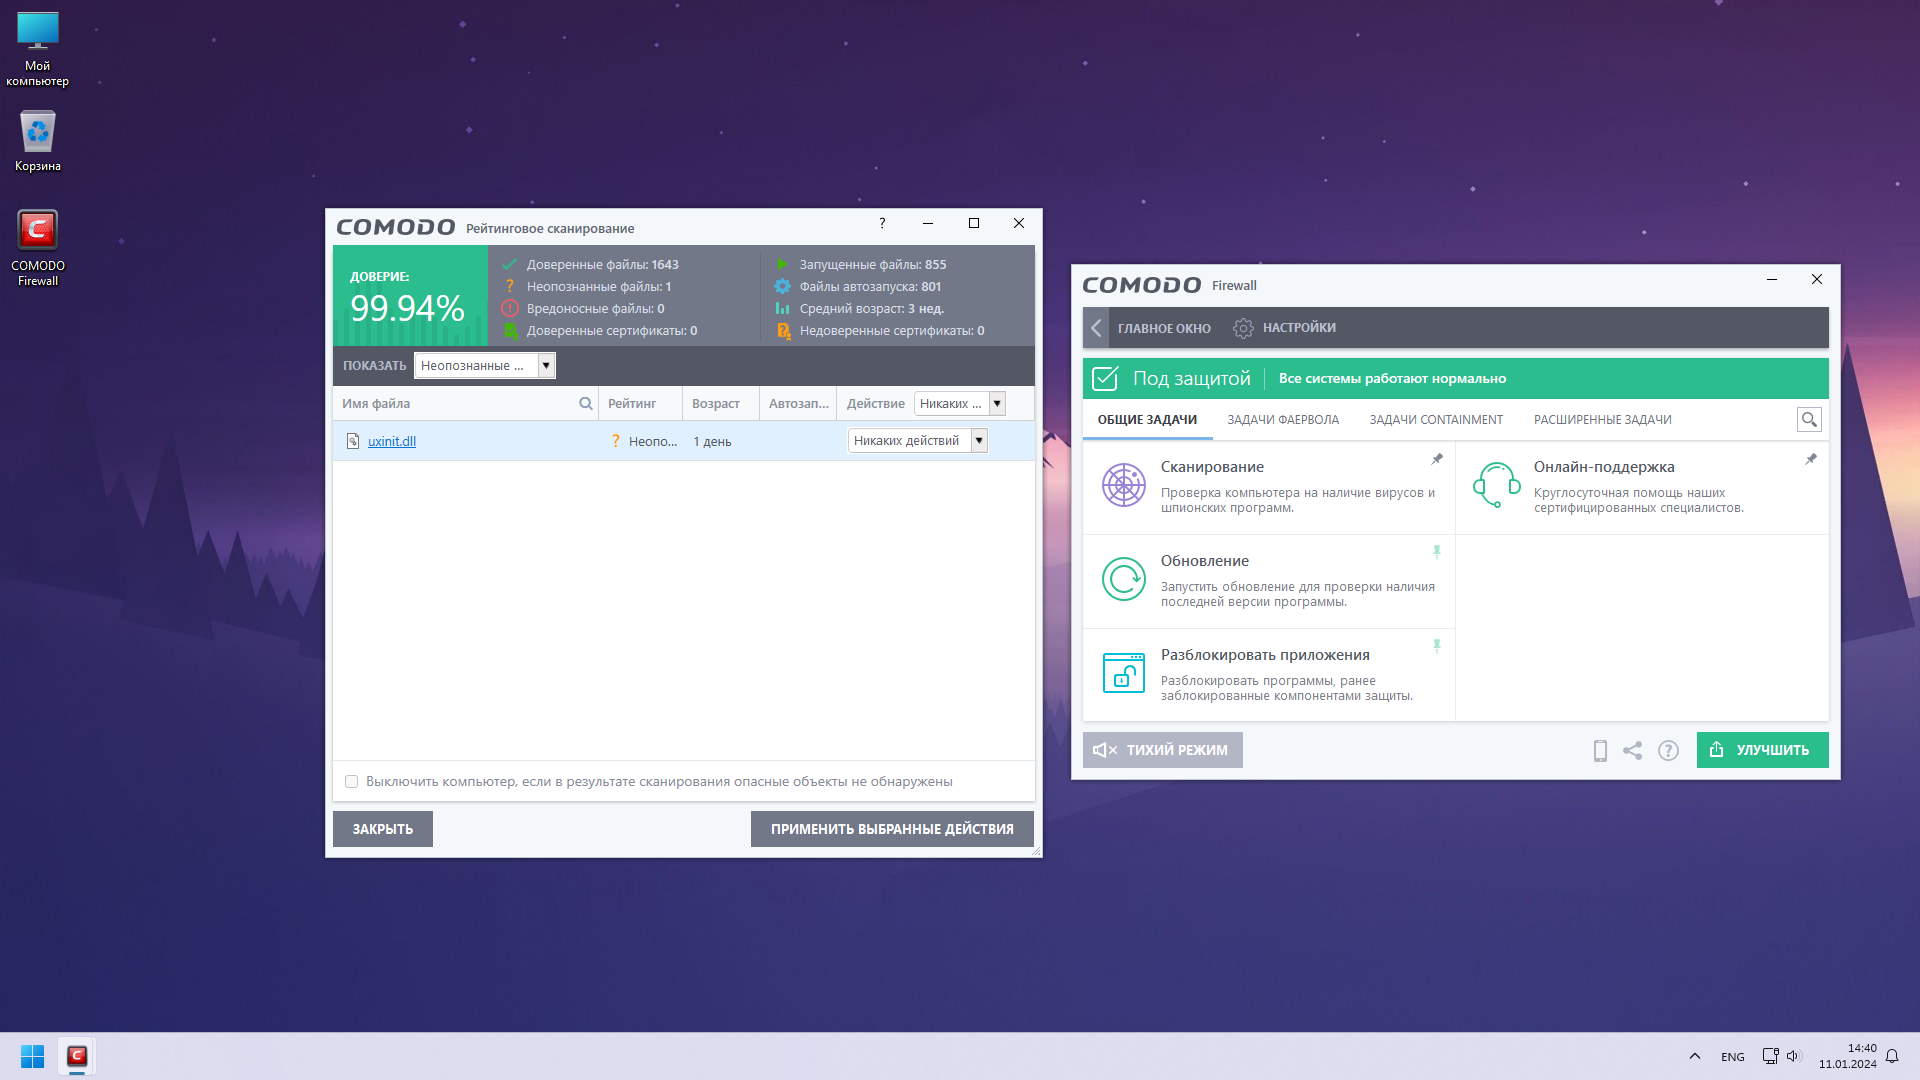This screenshot has width=1920, height=1080.
Task: Click Применить выбранные действия button
Action: coord(891,829)
